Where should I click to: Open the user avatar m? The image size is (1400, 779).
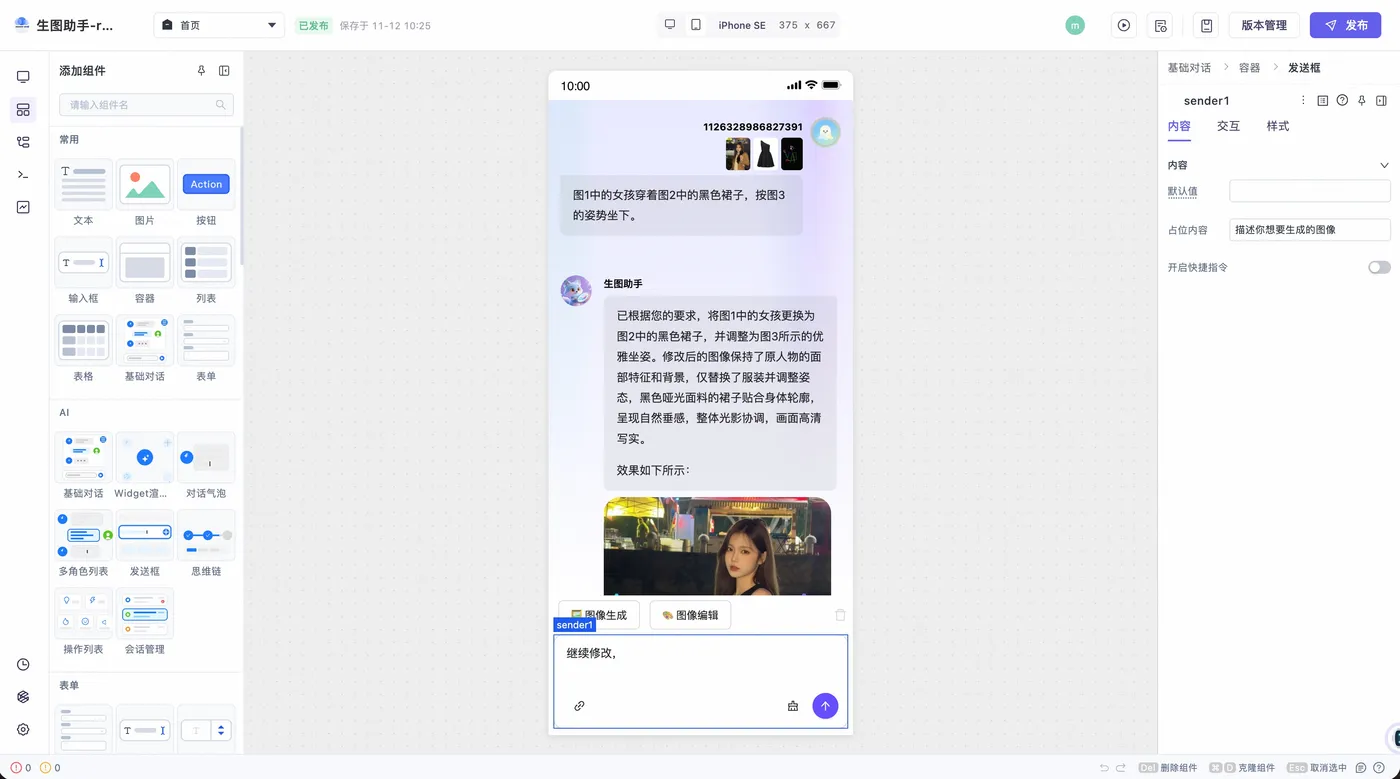click(1075, 25)
